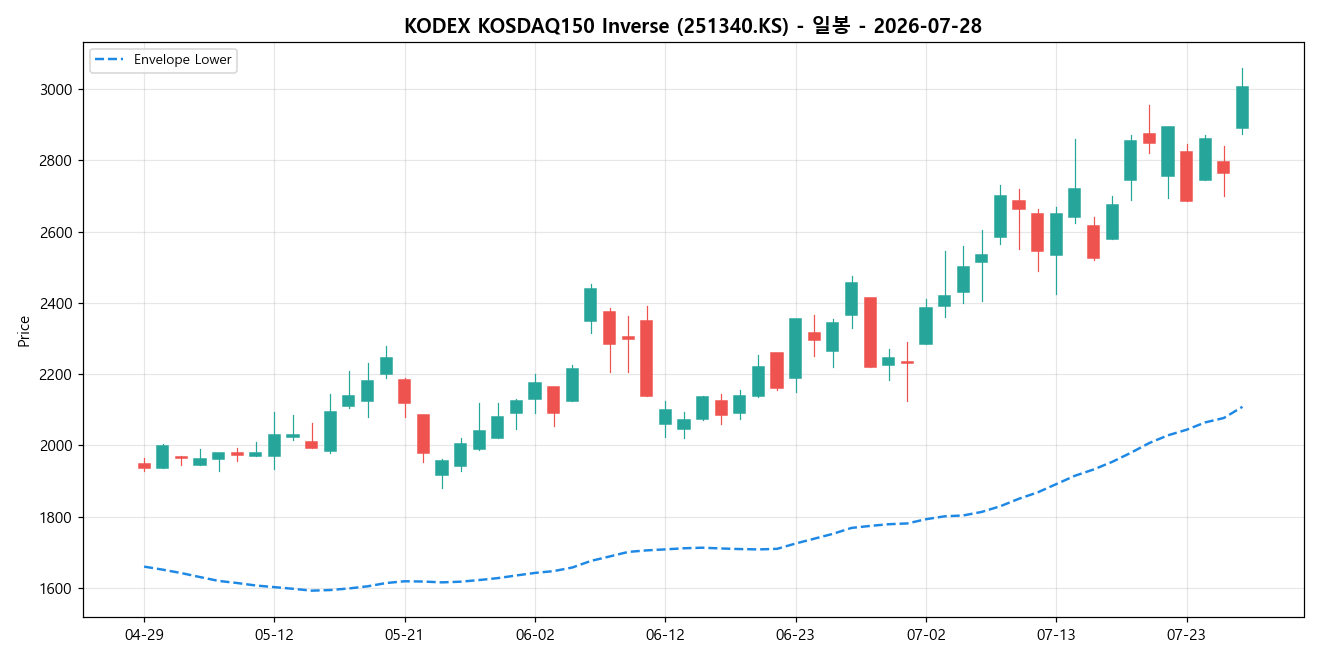This screenshot has height=660, width=1320.
Task: Click the candle directly above the 07-23 tick
Action: 1186,176
